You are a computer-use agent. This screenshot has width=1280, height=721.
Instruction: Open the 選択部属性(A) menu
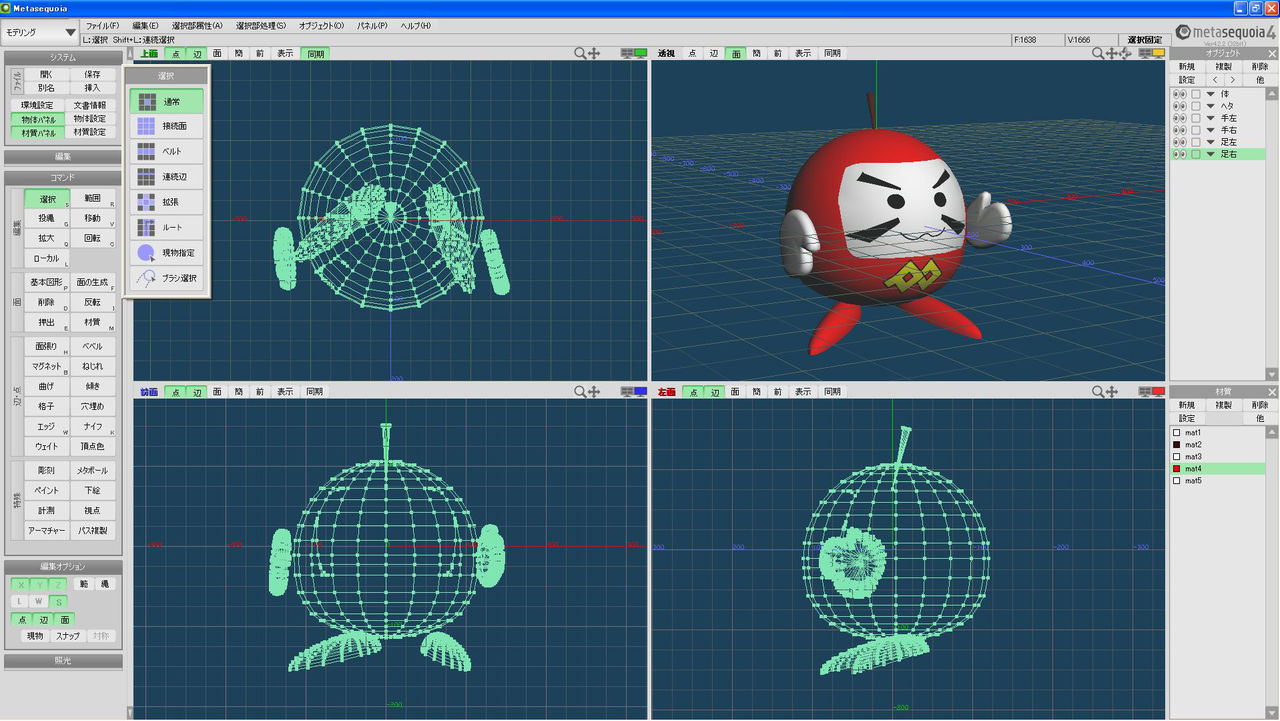tap(197, 25)
